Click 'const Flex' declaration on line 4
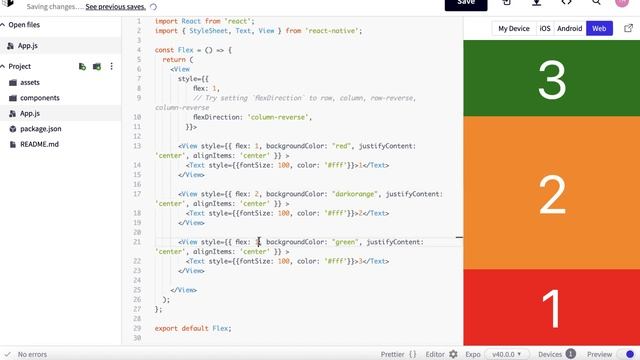This screenshot has width=640, height=360. click(174, 50)
